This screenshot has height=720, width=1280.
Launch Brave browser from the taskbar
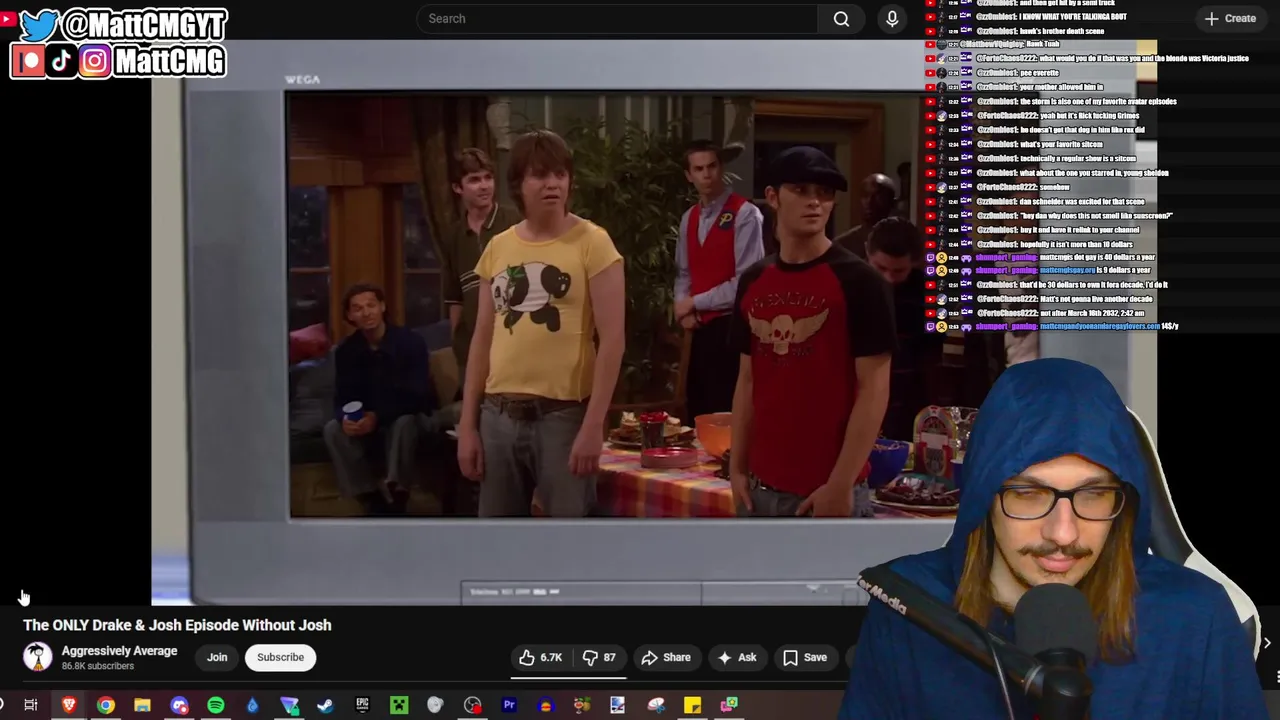coord(69,705)
